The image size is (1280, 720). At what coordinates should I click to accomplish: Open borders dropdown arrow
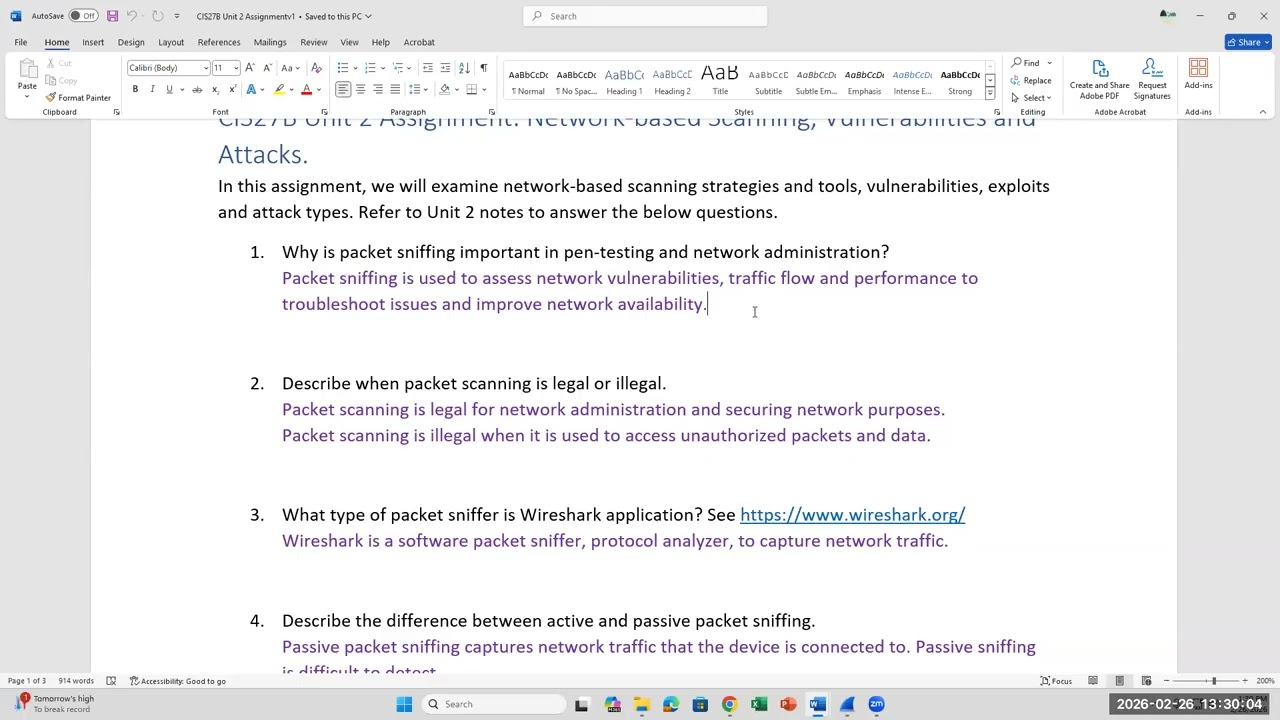[483, 90]
